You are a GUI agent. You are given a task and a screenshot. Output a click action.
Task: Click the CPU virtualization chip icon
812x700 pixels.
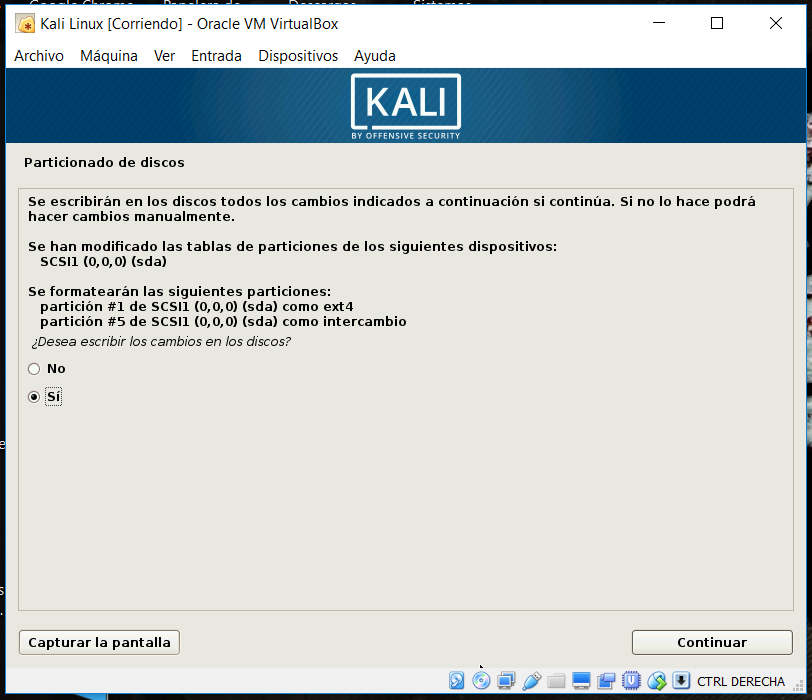point(632,681)
